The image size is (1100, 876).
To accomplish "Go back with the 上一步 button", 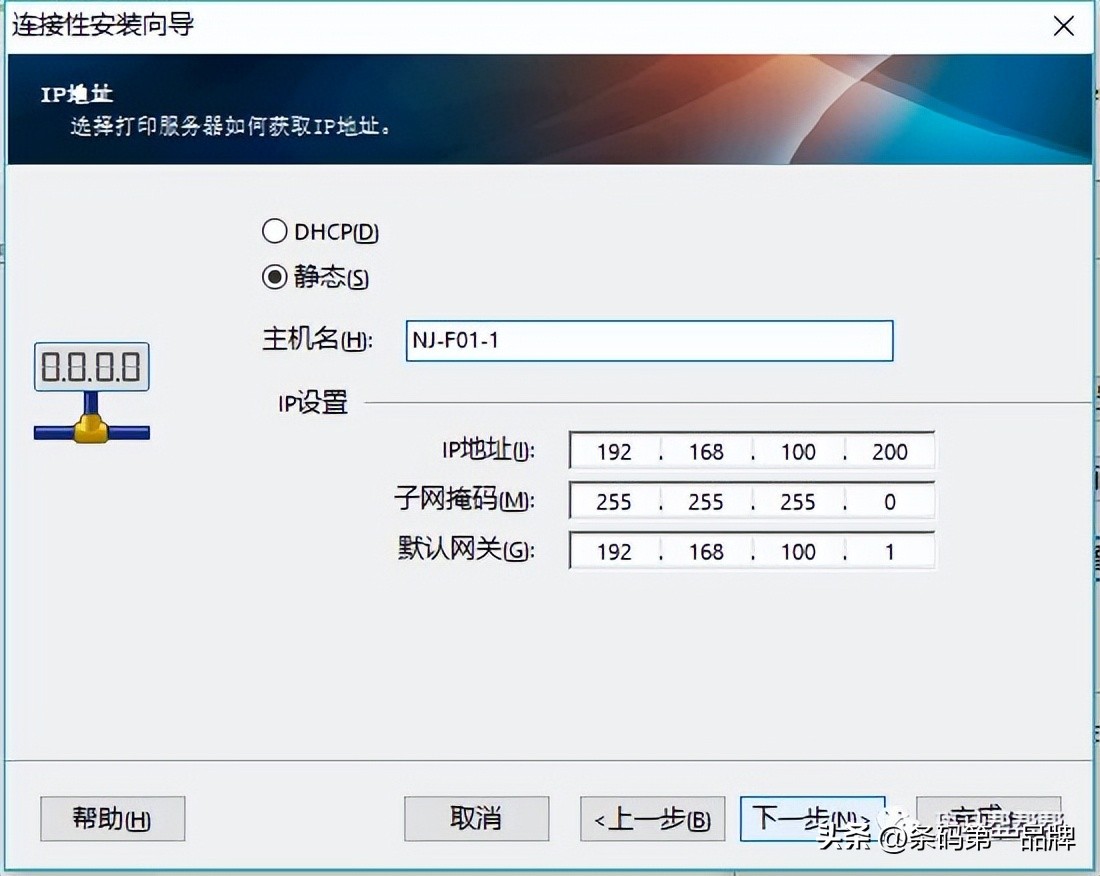I will [652, 819].
